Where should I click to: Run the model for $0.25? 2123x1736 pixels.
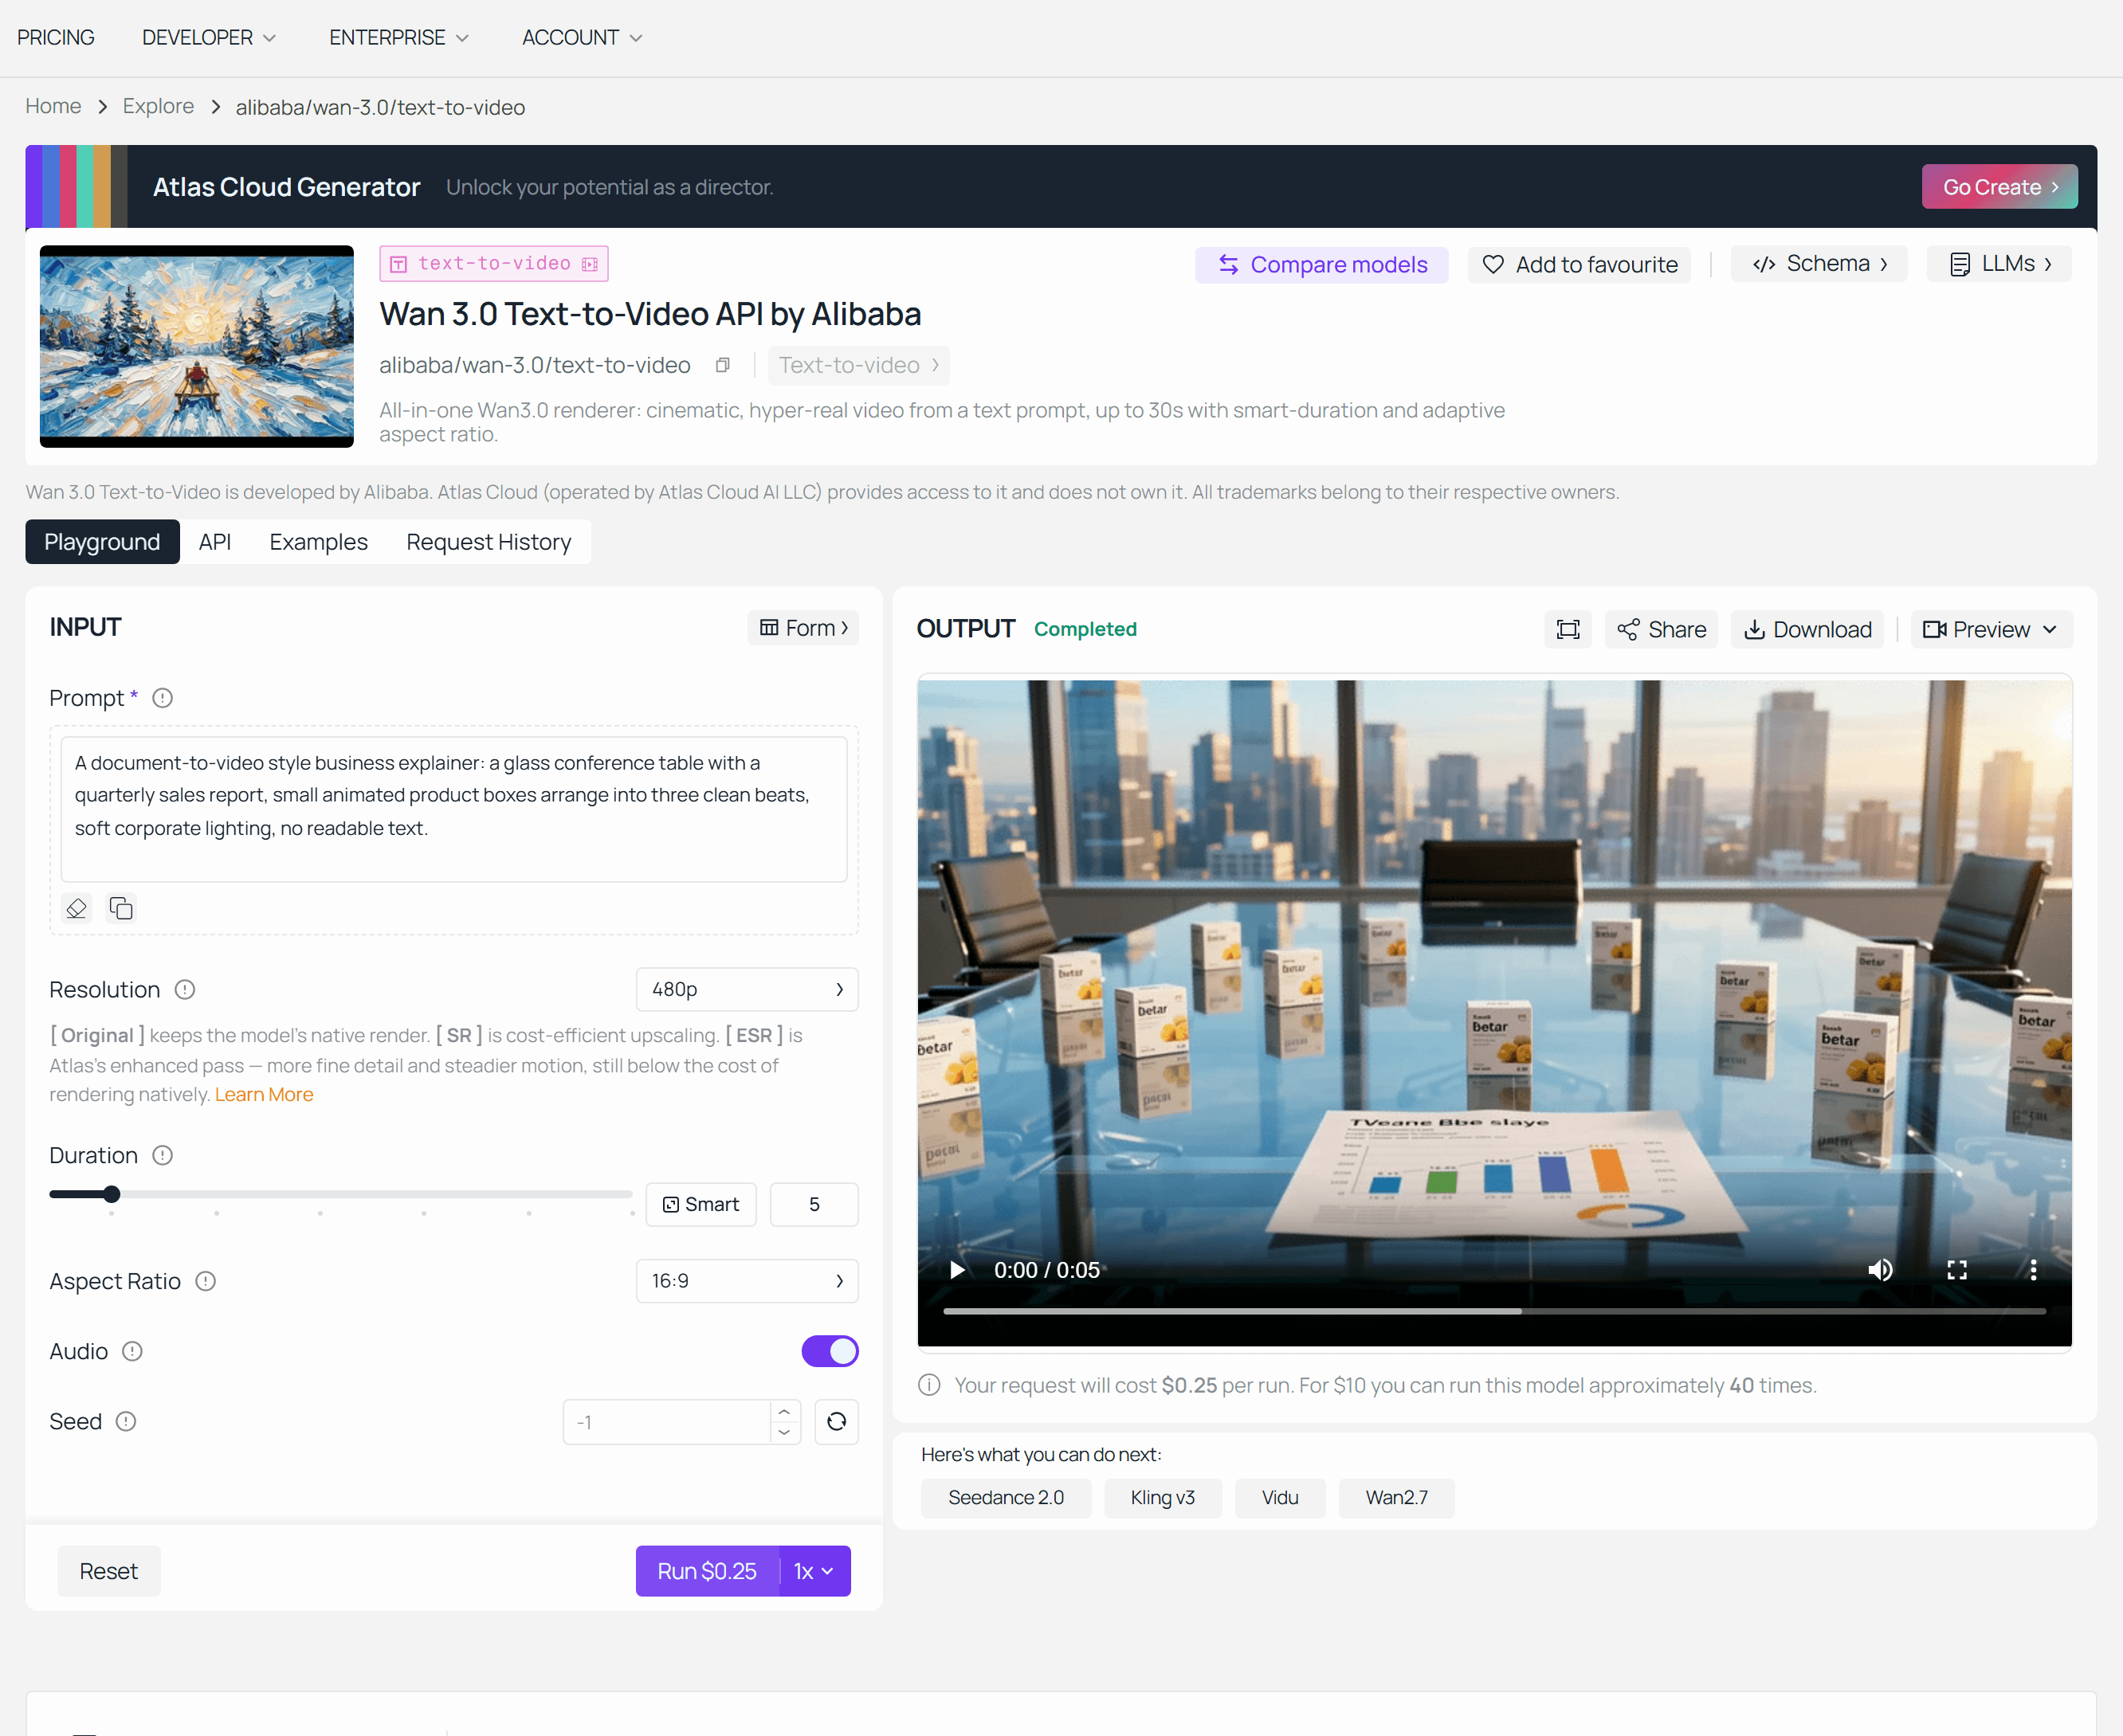(x=707, y=1571)
